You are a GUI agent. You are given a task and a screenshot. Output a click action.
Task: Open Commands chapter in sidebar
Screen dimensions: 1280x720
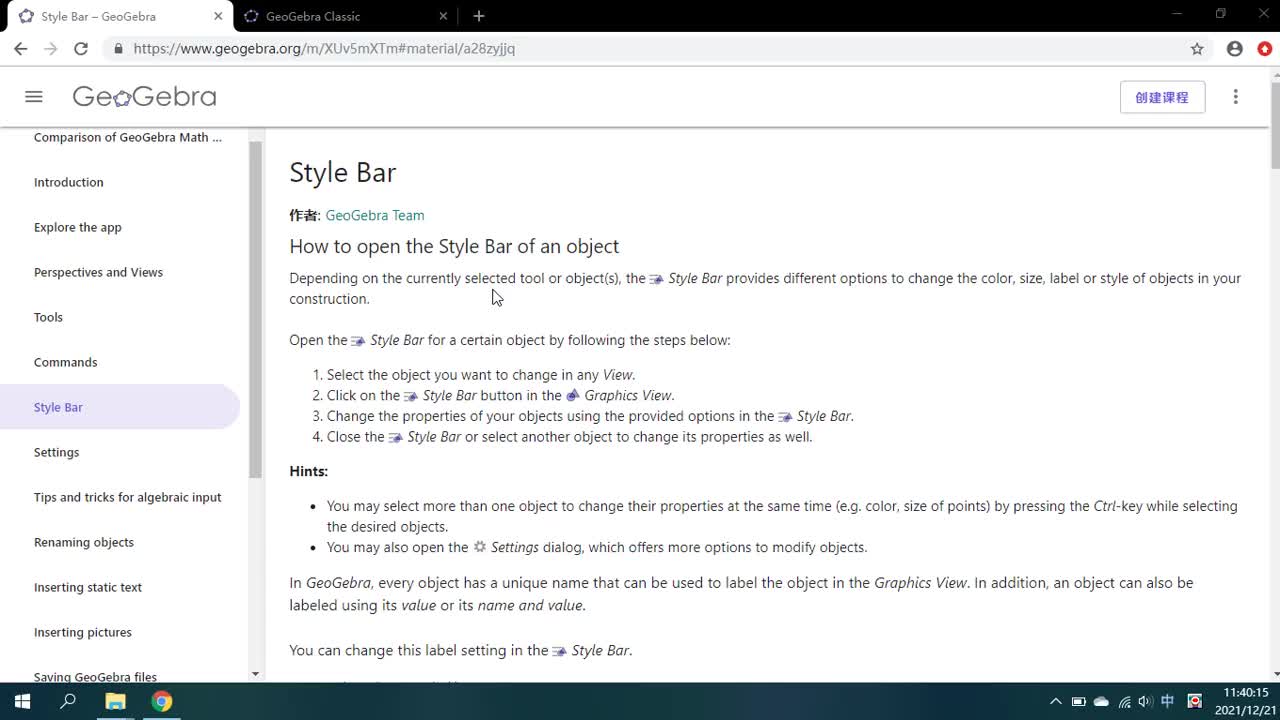[65, 362]
